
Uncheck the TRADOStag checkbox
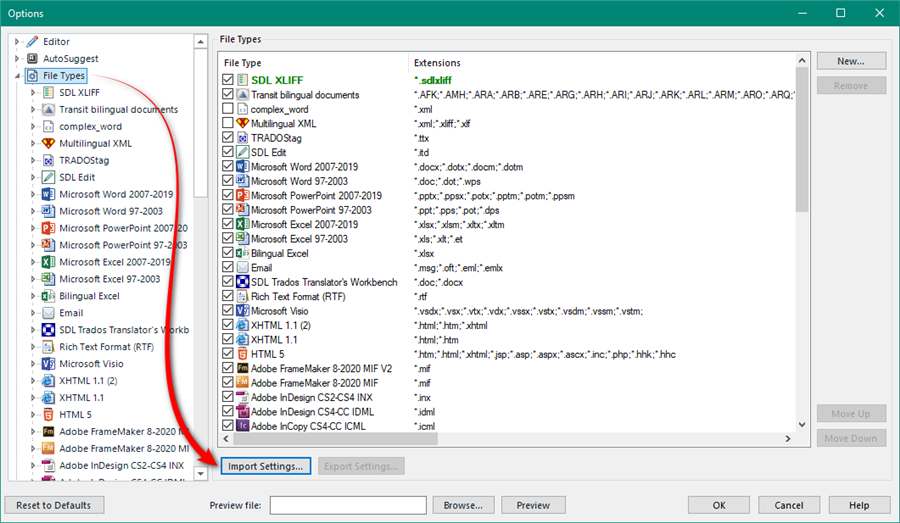click(x=228, y=137)
